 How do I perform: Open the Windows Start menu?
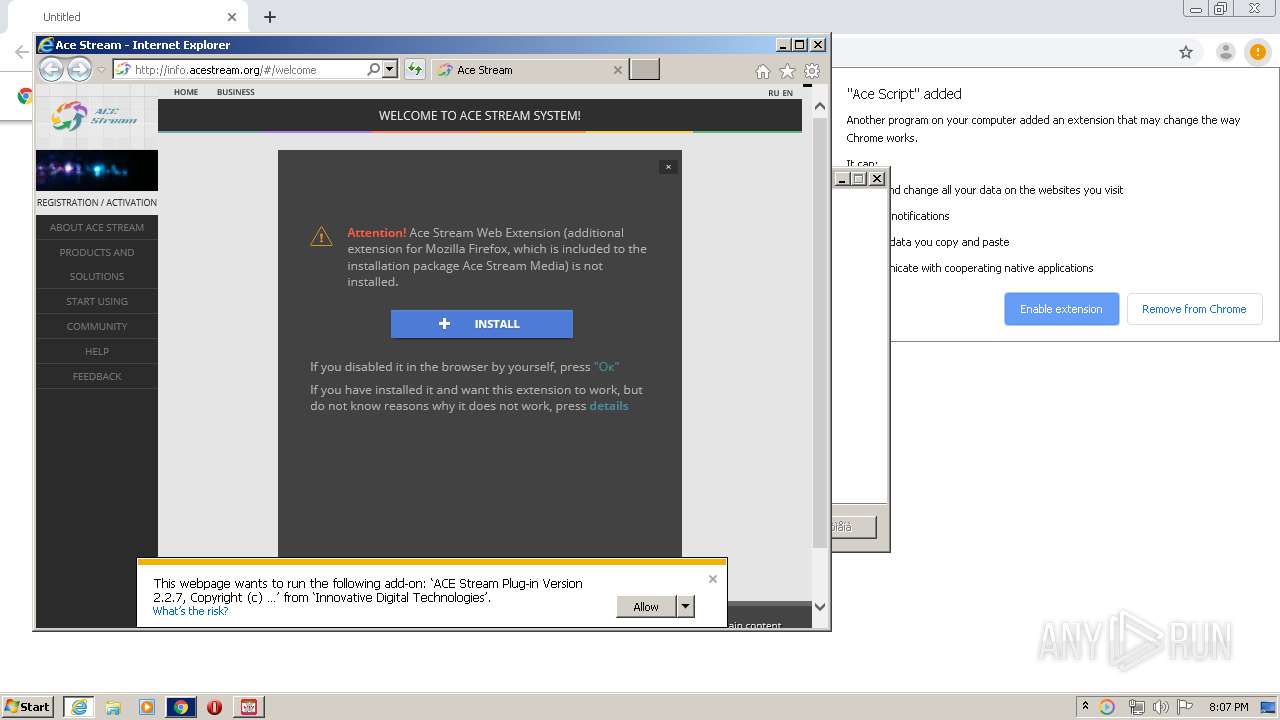[x=28, y=706]
